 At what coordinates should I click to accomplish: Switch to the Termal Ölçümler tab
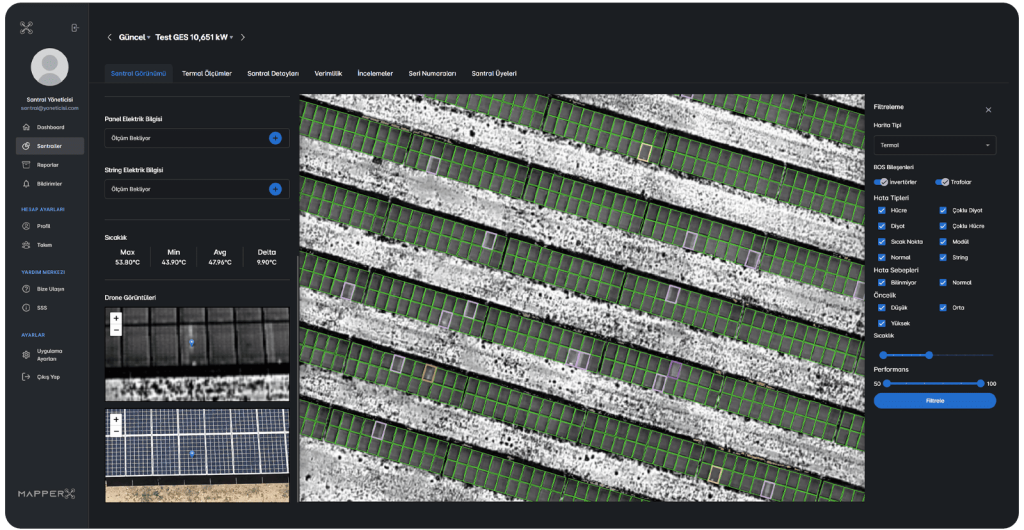(207, 74)
